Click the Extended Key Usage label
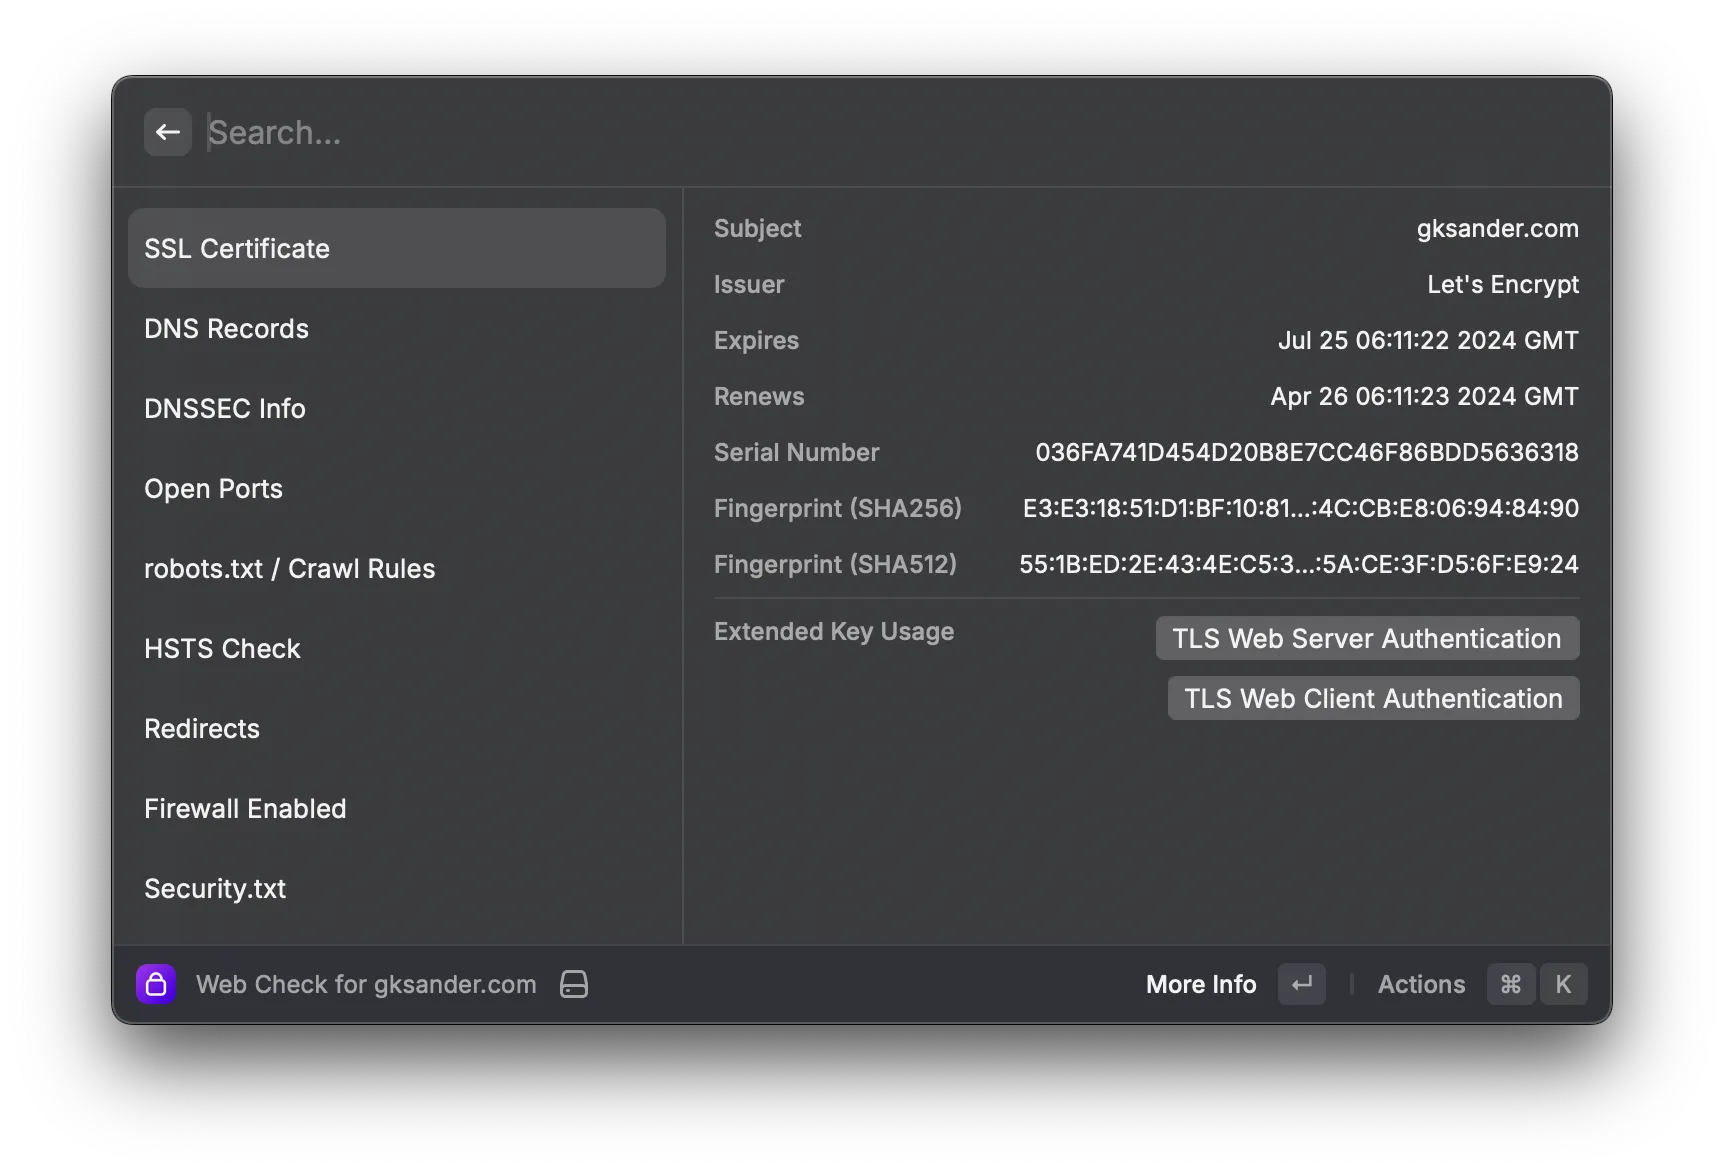Image resolution: width=1724 pixels, height=1172 pixels. 834,631
